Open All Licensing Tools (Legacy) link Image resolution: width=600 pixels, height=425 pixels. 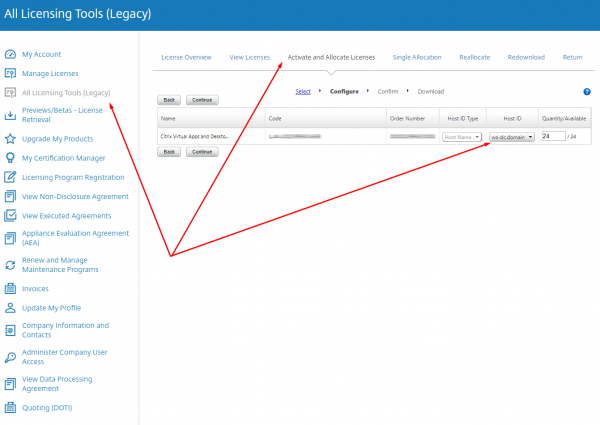click(x=66, y=92)
